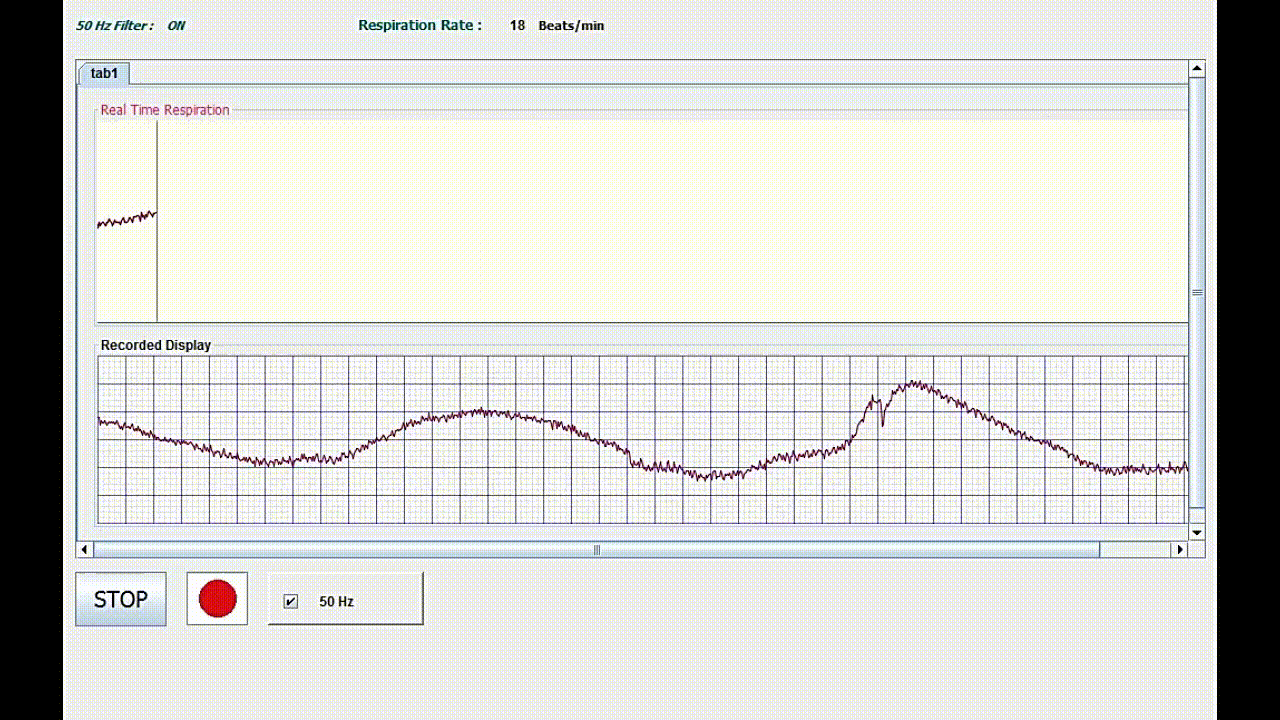Click the 'Respiration Rate :' label
The width and height of the screenshot is (1280, 720).
tap(420, 25)
